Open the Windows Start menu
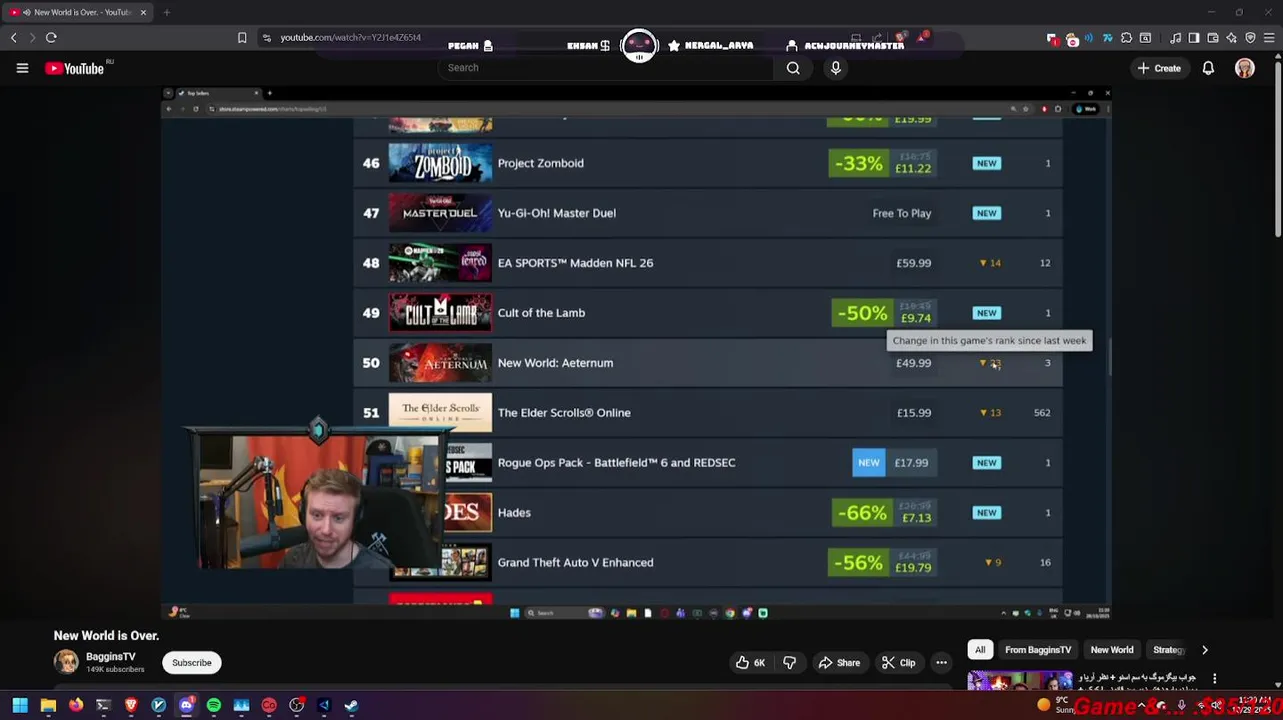This screenshot has width=1283, height=720. click(20, 705)
